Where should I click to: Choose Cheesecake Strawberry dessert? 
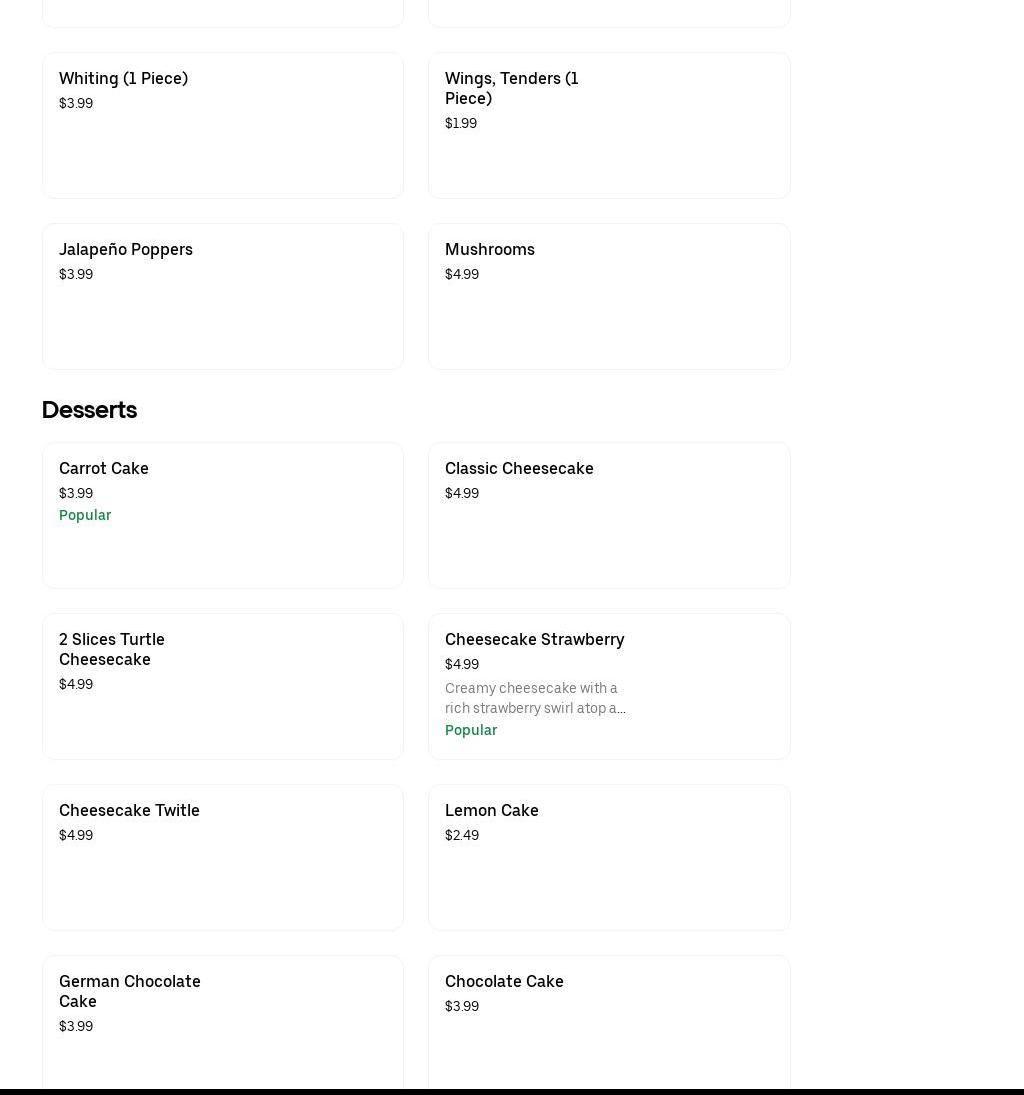pyautogui.click(x=609, y=686)
